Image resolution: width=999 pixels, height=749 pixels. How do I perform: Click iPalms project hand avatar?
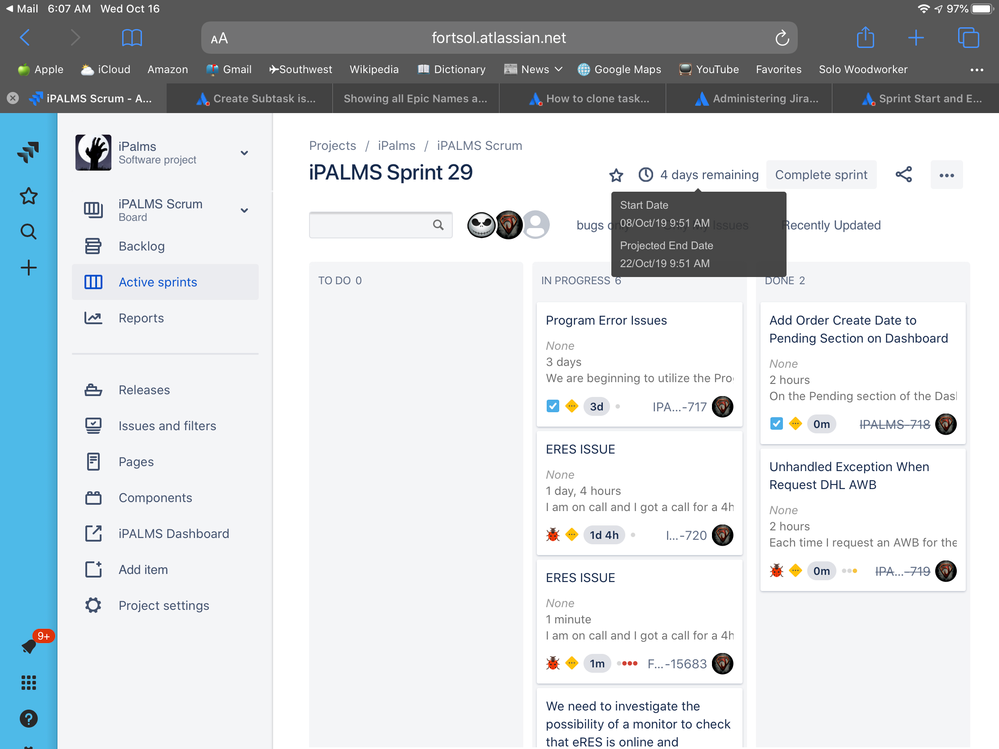(93, 152)
